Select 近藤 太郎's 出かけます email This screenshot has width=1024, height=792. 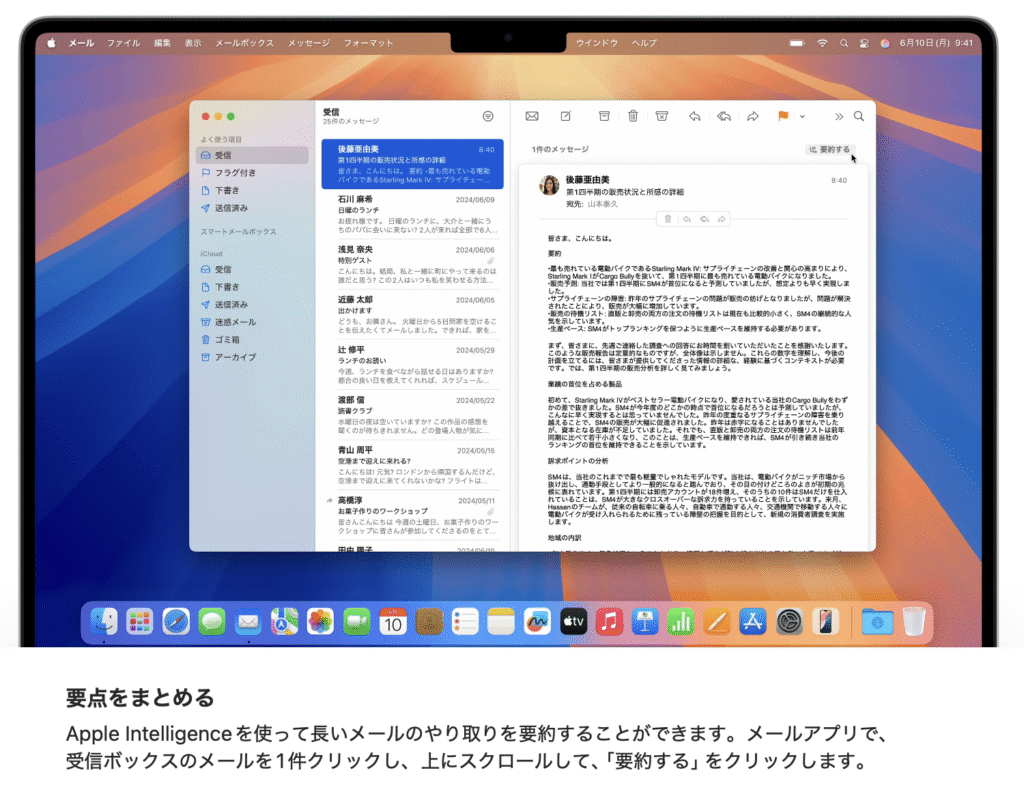pos(412,315)
